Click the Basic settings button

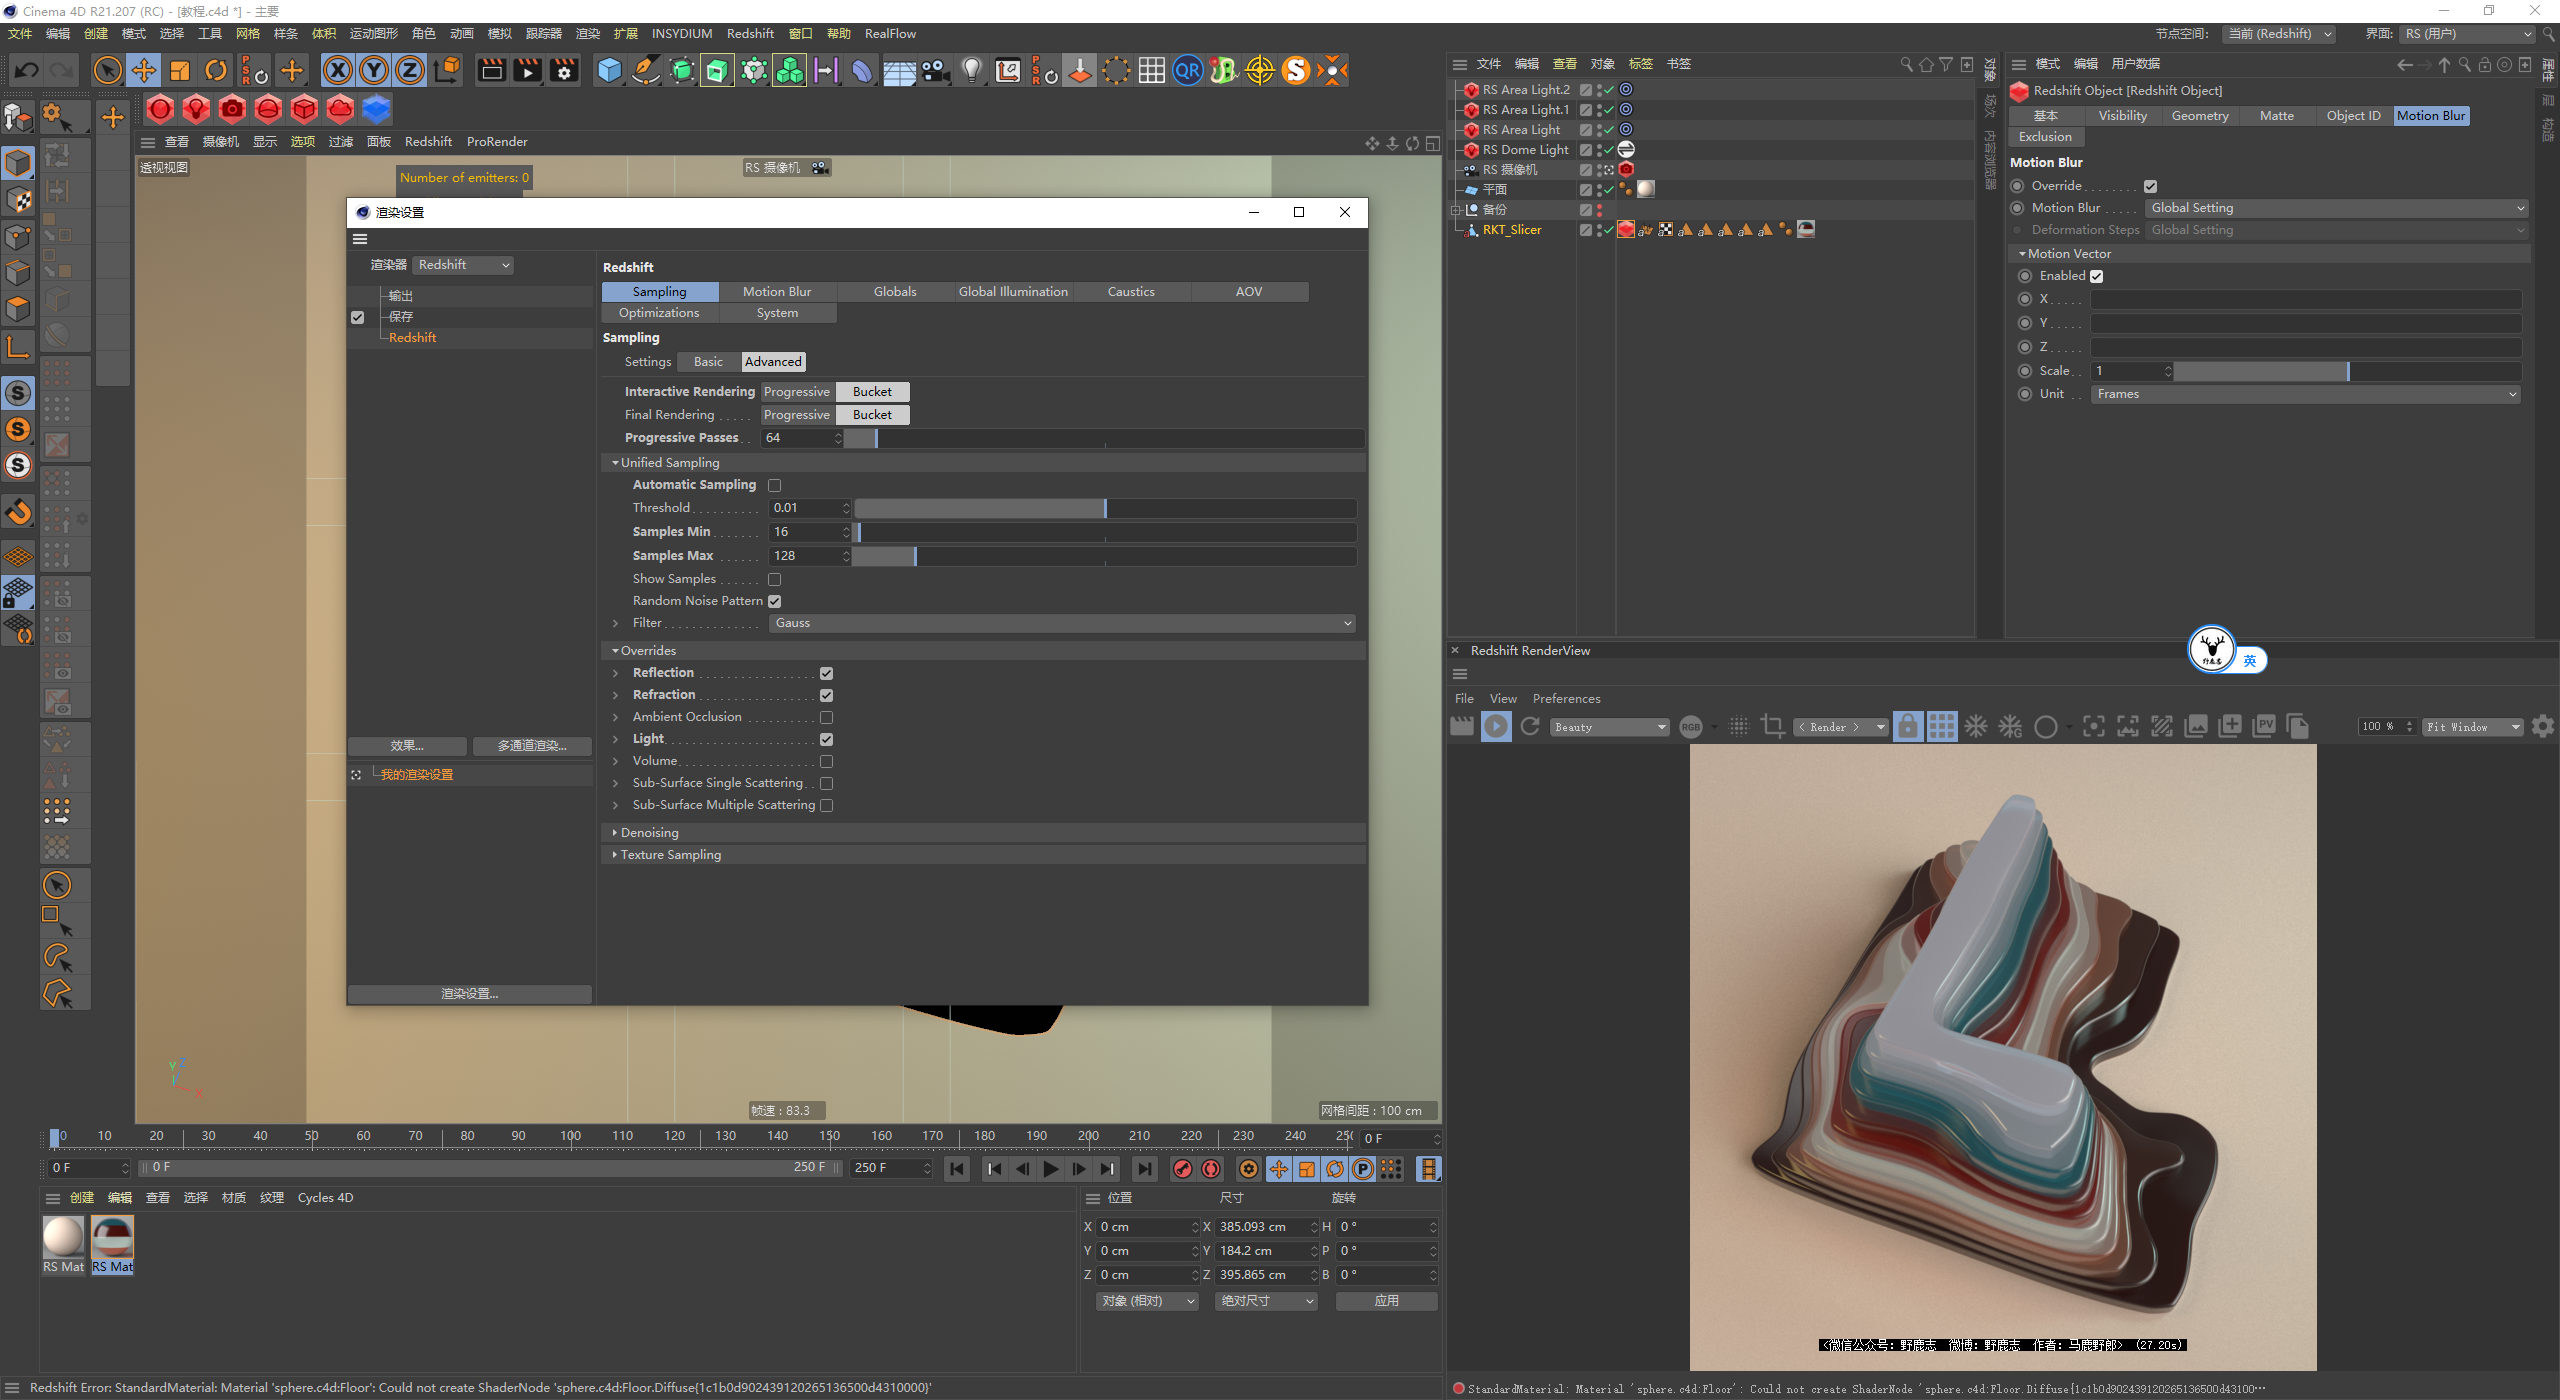(708, 361)
